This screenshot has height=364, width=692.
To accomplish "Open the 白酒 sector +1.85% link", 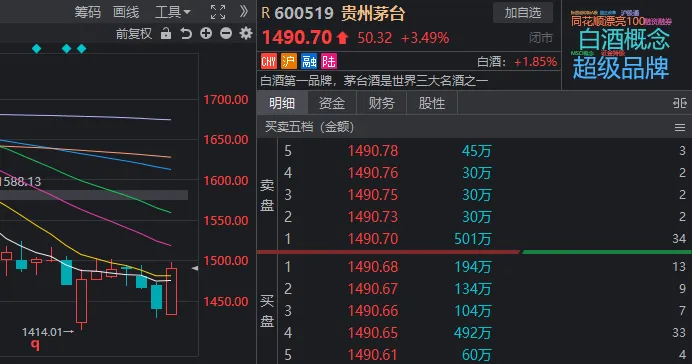I will pos(517,61).
